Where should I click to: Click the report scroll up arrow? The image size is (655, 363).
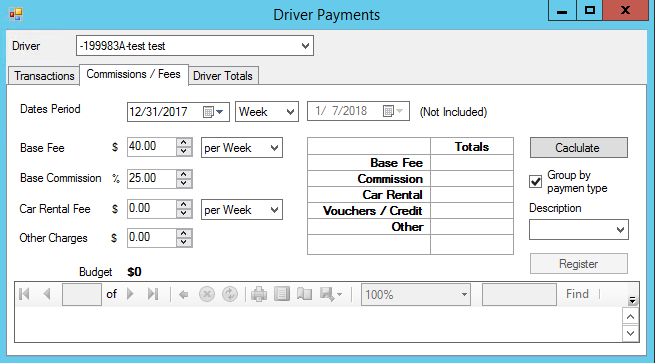point(630,317)
